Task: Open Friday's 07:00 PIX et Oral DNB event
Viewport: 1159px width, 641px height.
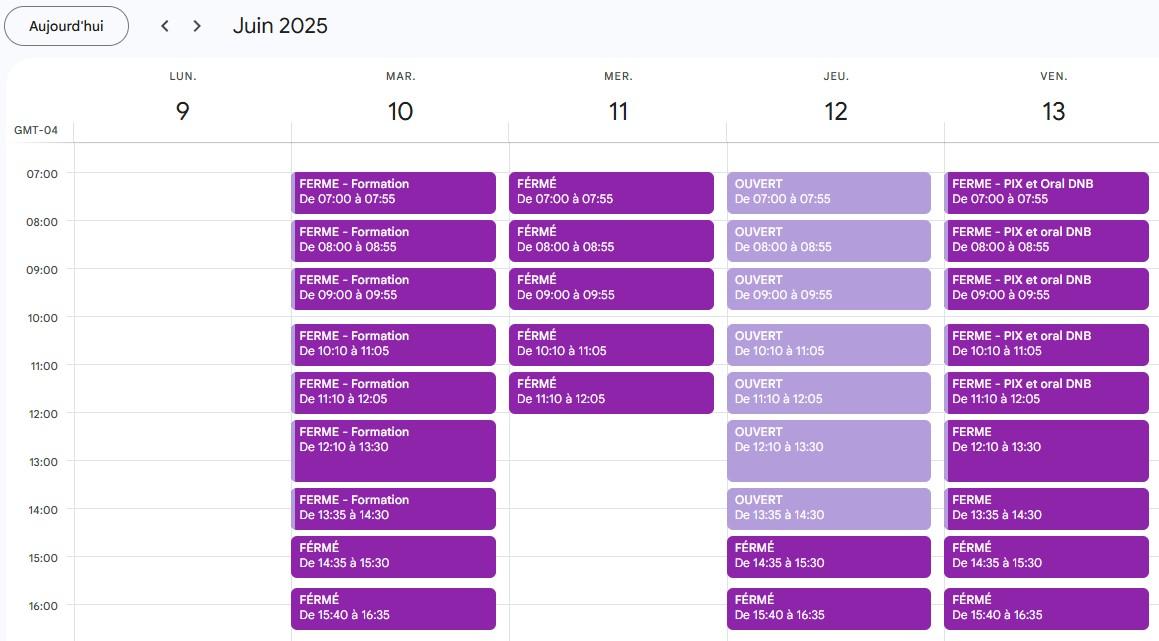Action: [x=1047, y=192]
